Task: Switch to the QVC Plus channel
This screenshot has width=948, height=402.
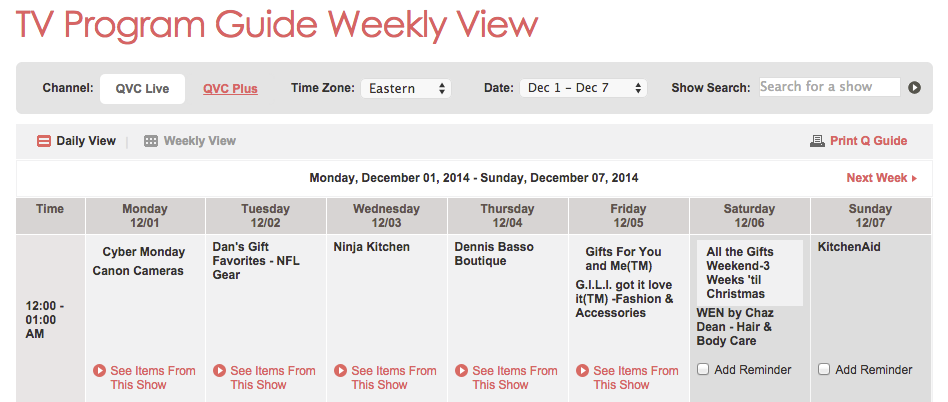Action: pos(230,89)
